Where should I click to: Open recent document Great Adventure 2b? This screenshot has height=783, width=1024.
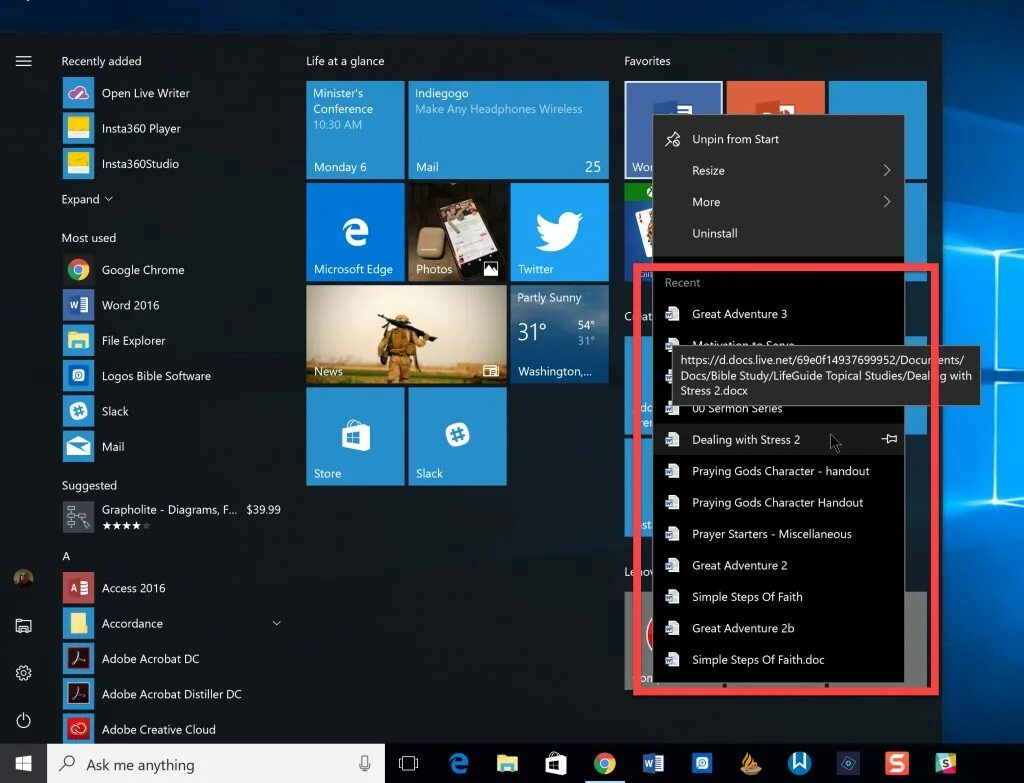778,628
